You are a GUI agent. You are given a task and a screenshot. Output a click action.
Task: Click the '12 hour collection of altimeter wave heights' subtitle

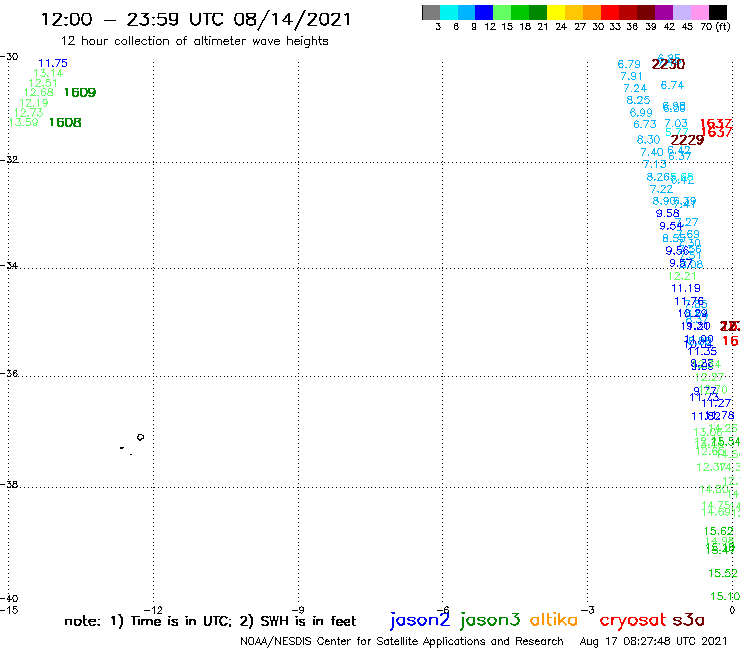tap(194, 41)
